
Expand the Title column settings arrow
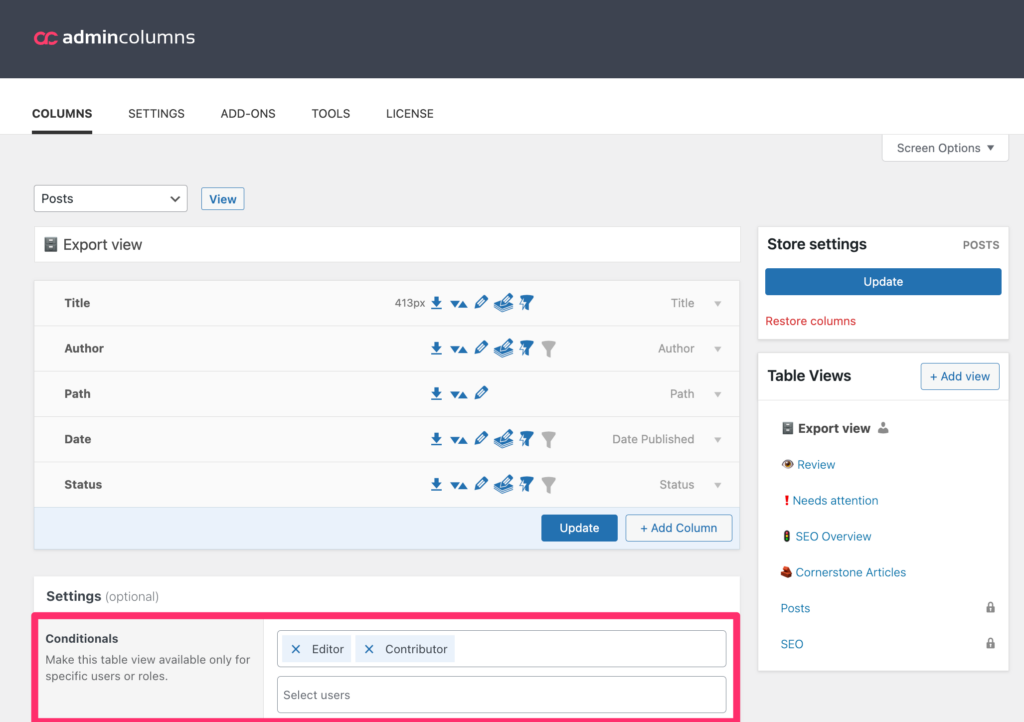(x=718, y=304)
